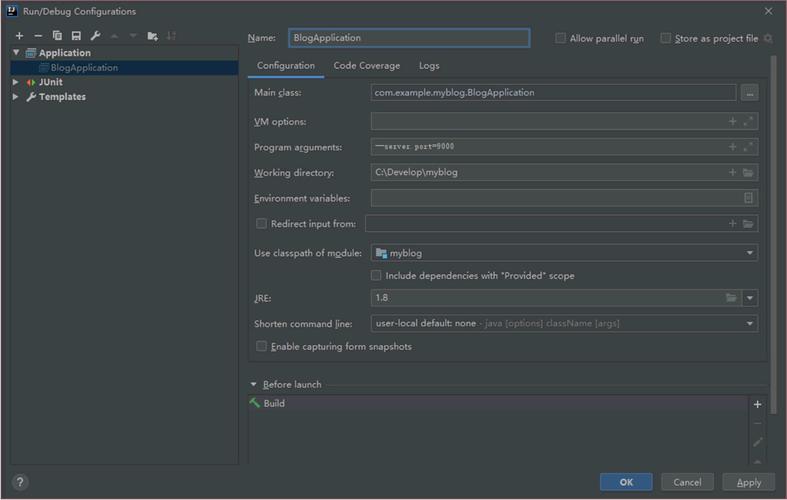Select the BlogApplication configuration in the tree
787x500 pixels.
[124, 67]
